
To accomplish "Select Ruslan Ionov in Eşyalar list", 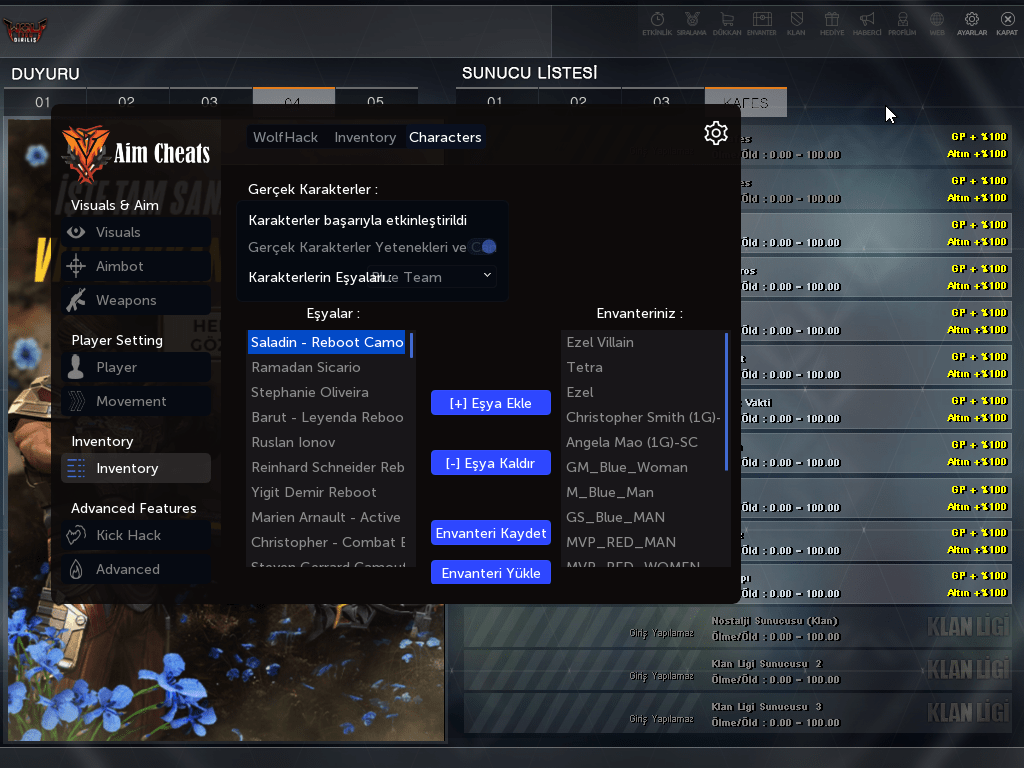I will coord(327,442).
